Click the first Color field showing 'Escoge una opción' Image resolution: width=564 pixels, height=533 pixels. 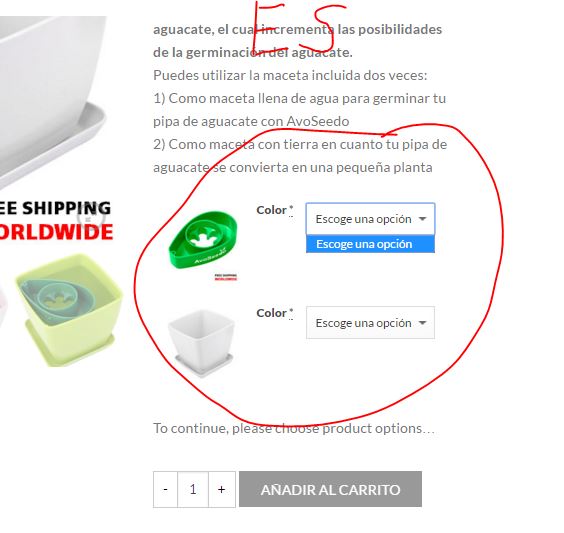tap(370, 219)
